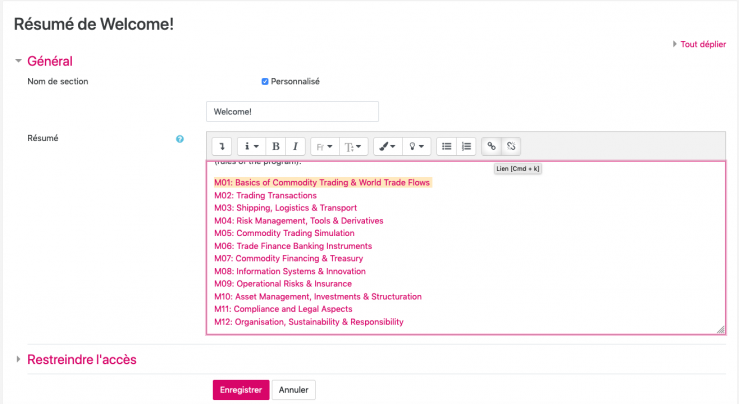Insert an unordered bullet list
739x404 pixels.
click(x=447, y=146)
